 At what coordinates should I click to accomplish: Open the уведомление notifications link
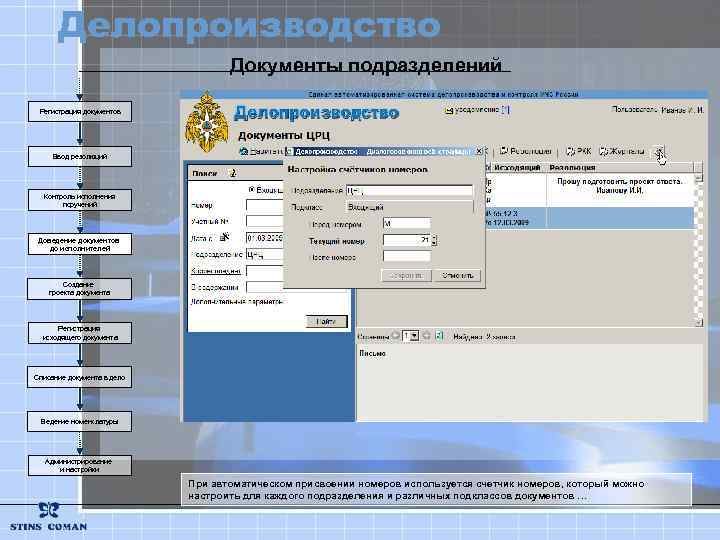click(x=482, y=110)
